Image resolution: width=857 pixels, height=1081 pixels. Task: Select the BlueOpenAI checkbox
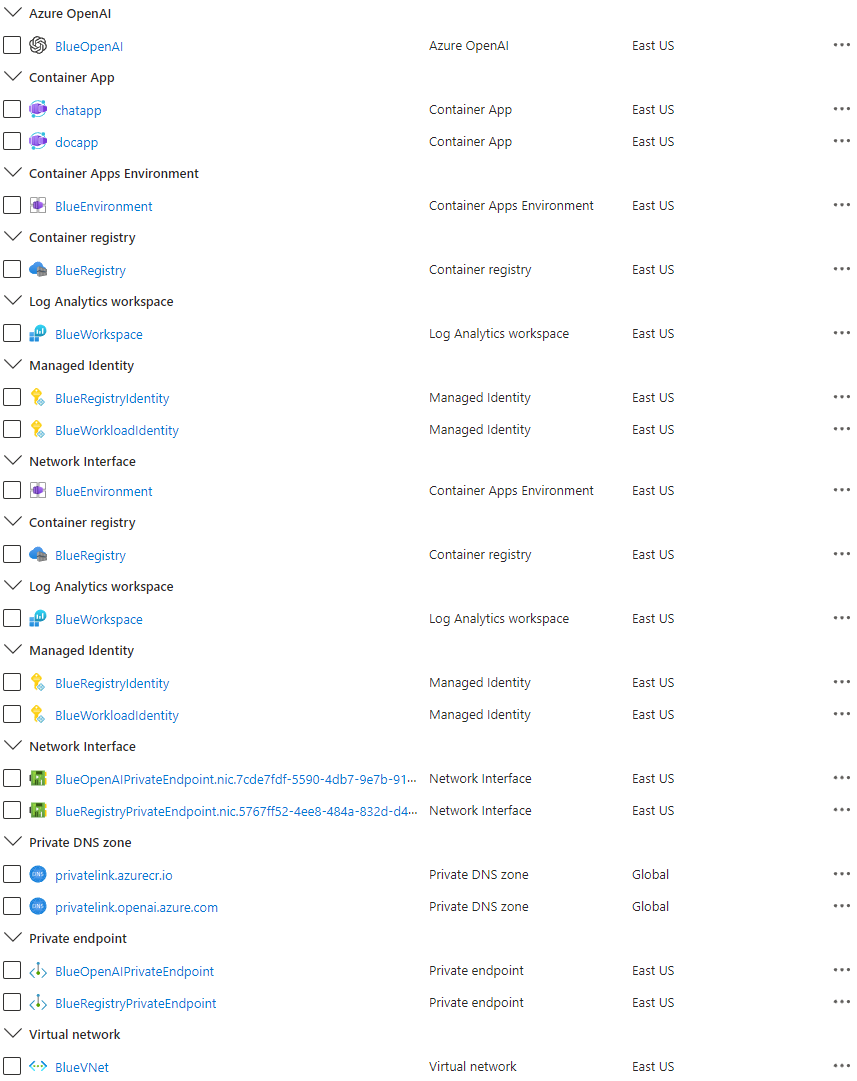click(12, 46)
